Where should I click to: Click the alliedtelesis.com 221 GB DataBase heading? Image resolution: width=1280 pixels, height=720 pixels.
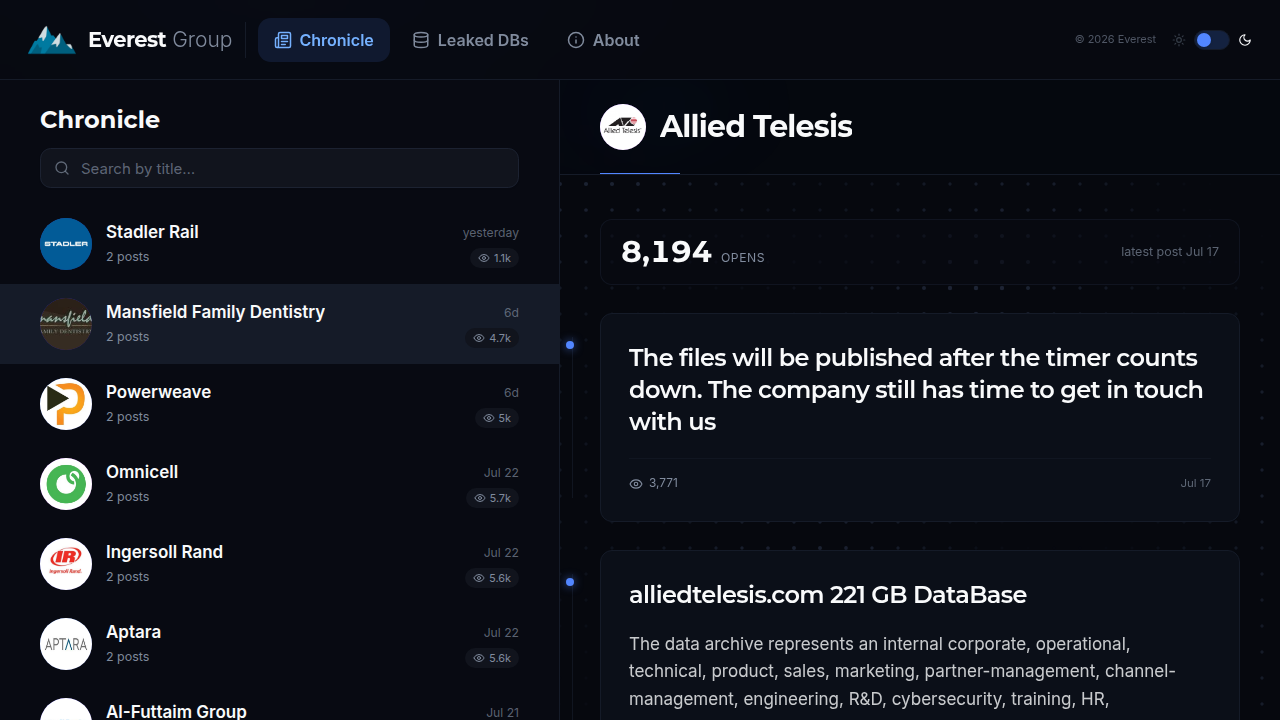tap(828, 595)
